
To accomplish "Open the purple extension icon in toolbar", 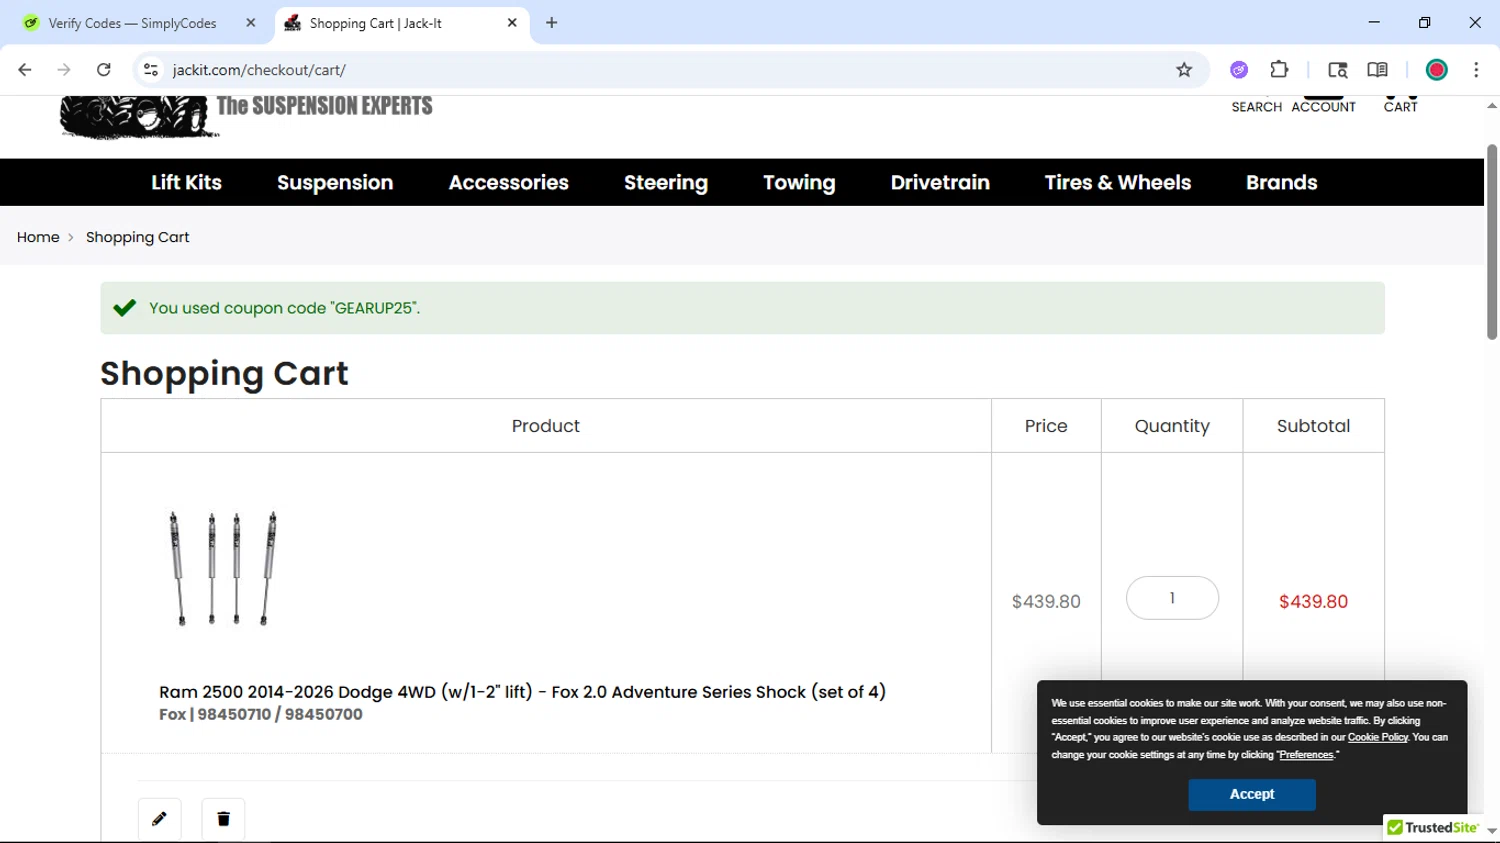I will [x=1239, y=70].
